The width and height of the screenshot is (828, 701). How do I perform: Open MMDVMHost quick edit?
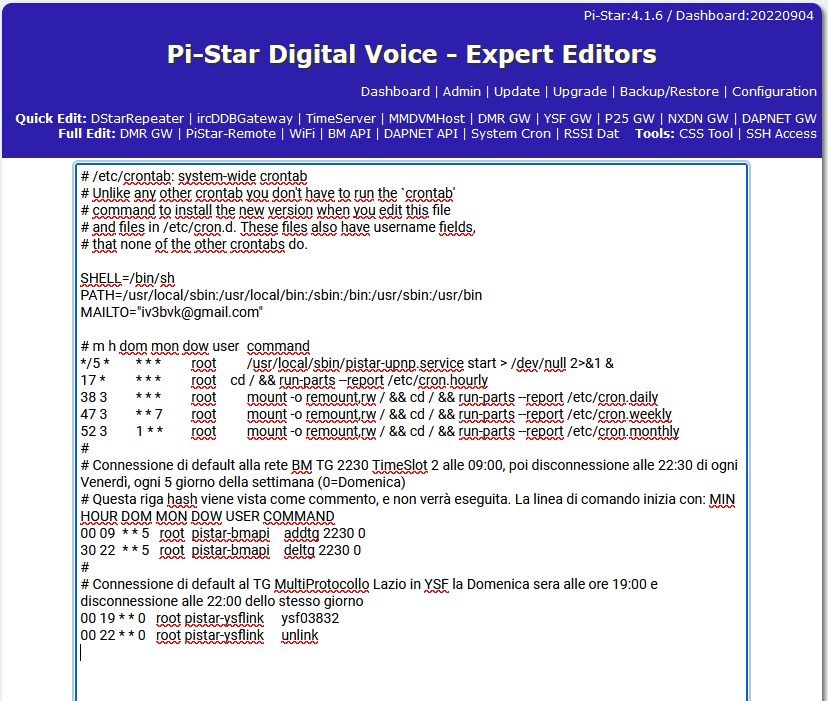427,118
